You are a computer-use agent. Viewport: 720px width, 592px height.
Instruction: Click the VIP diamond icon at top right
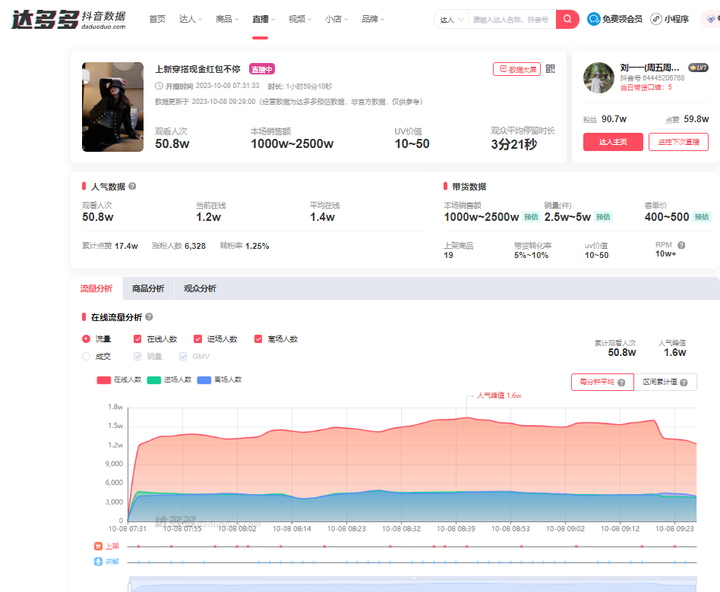coord(711,19)
